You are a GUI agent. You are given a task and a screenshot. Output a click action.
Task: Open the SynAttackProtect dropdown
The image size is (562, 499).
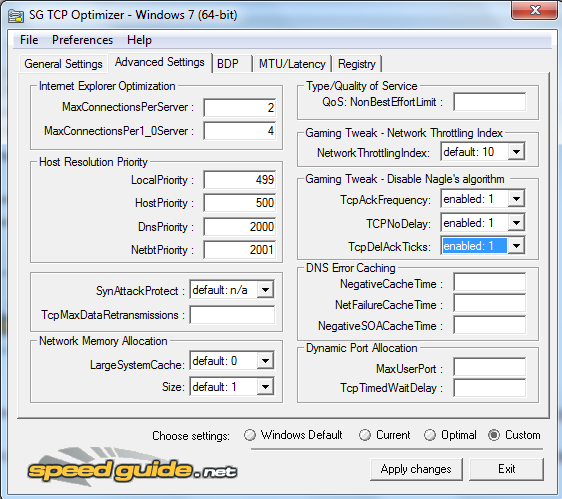tap(265, 290)
